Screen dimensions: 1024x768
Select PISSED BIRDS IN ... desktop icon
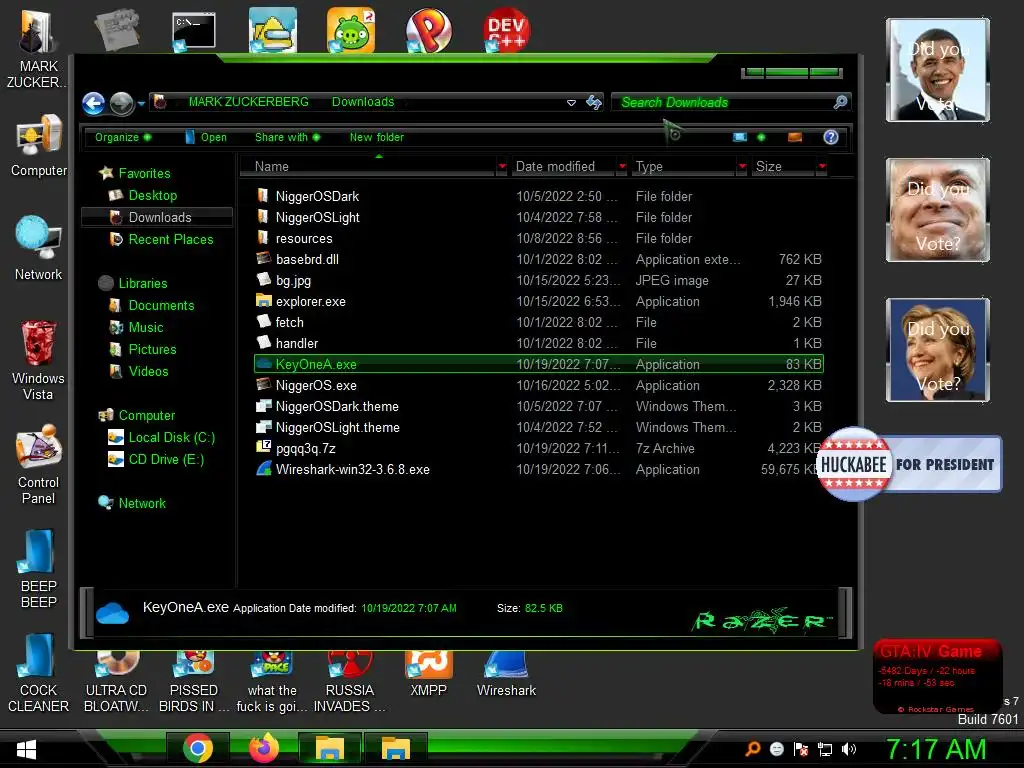coord(194,682)
